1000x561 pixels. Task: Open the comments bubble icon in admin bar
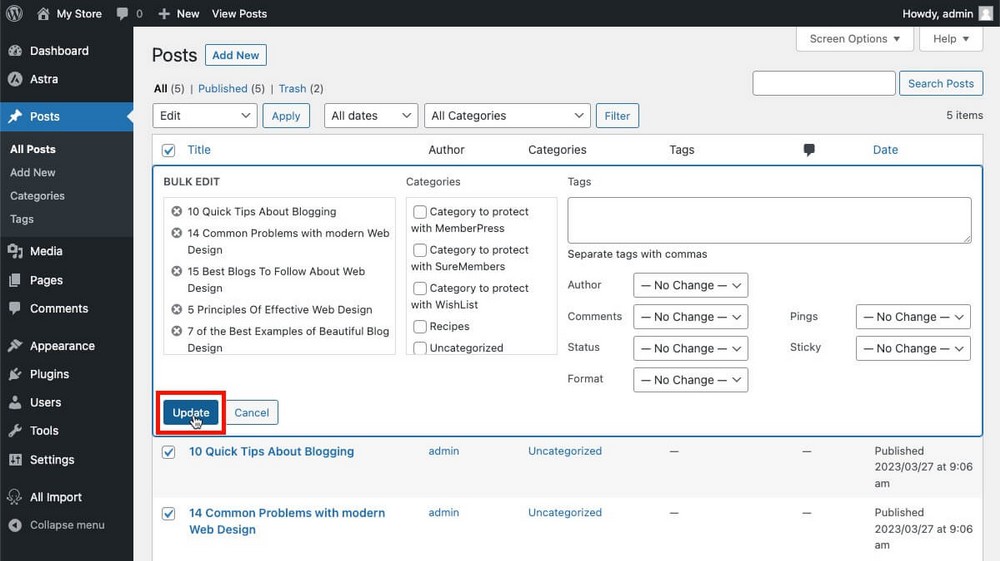coord(122,14)
